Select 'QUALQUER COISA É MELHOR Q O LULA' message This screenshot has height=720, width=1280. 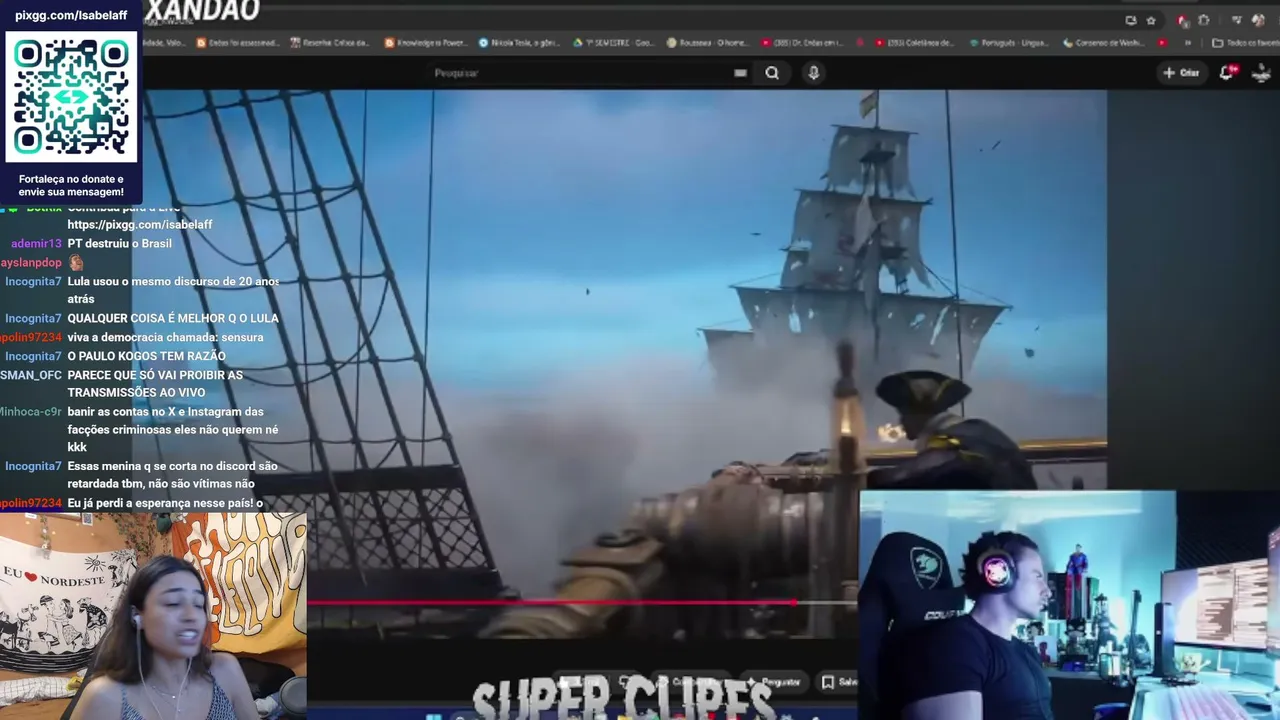173,318
